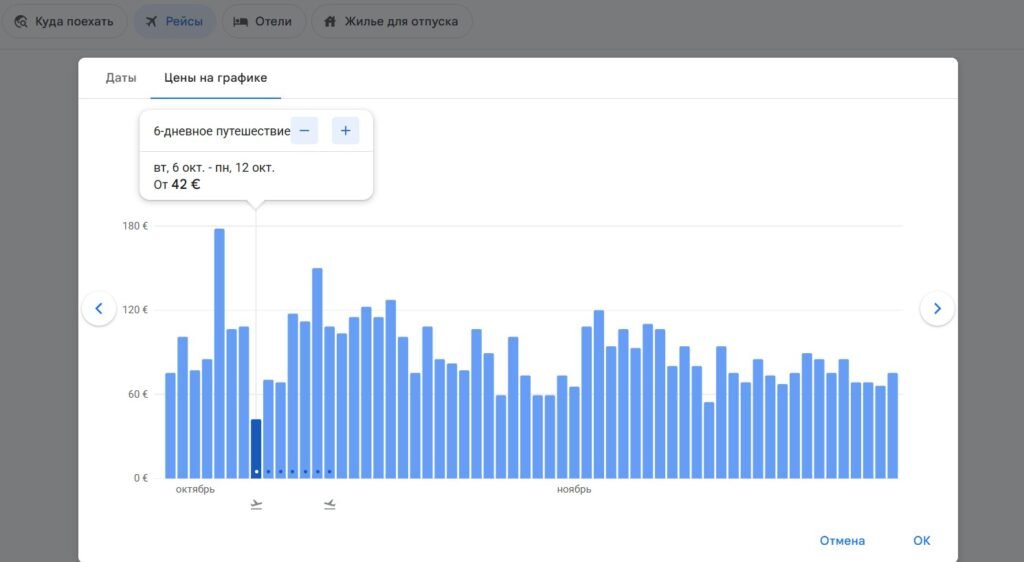Select the dark blue 42 € bar
This screenshot has height=562, width=1024.
pos(256,448)
